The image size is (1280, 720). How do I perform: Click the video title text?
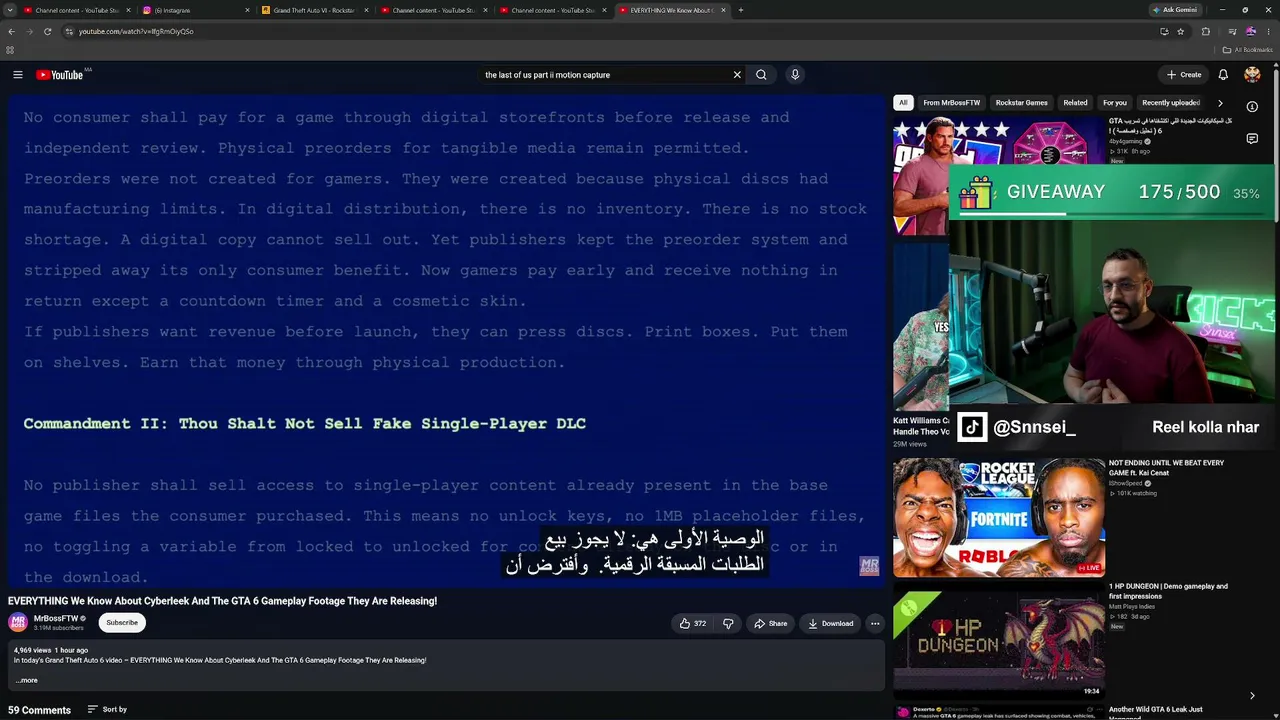pos(222,601)
